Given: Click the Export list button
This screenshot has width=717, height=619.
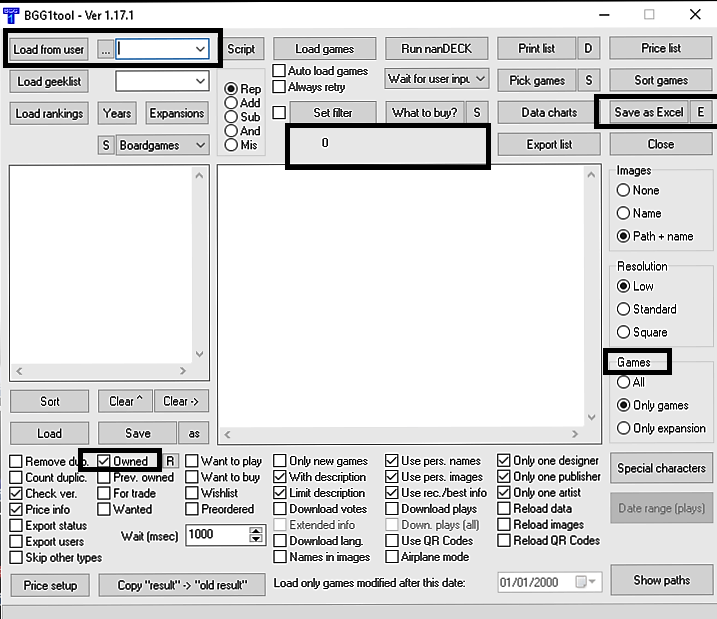Looking at the screenshot, I should coord(549,144).
